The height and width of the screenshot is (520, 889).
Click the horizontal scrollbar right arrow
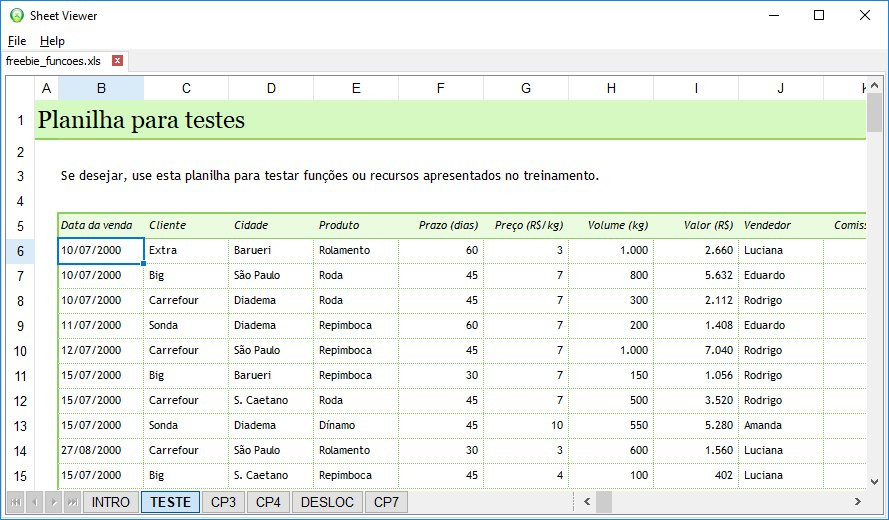857,502
